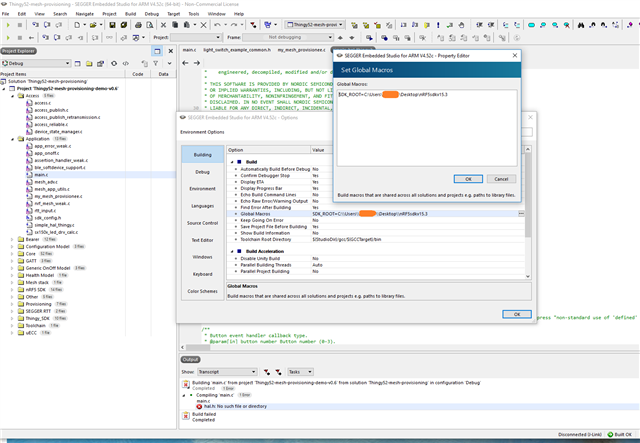This screenshot has height=443, width=640.
Task: Collapse the Build Acceleration group in Options
Action: [x=232, y=251]
